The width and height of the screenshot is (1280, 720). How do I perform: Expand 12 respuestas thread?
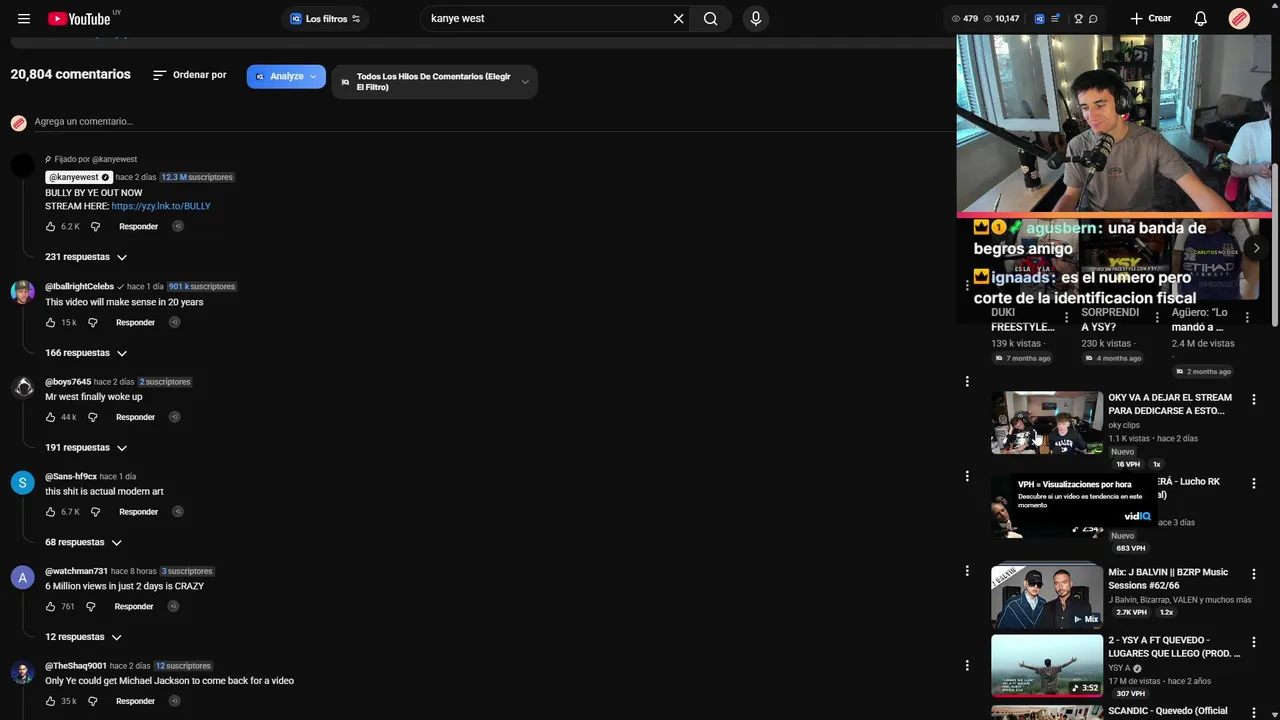[x=83, y=637]
